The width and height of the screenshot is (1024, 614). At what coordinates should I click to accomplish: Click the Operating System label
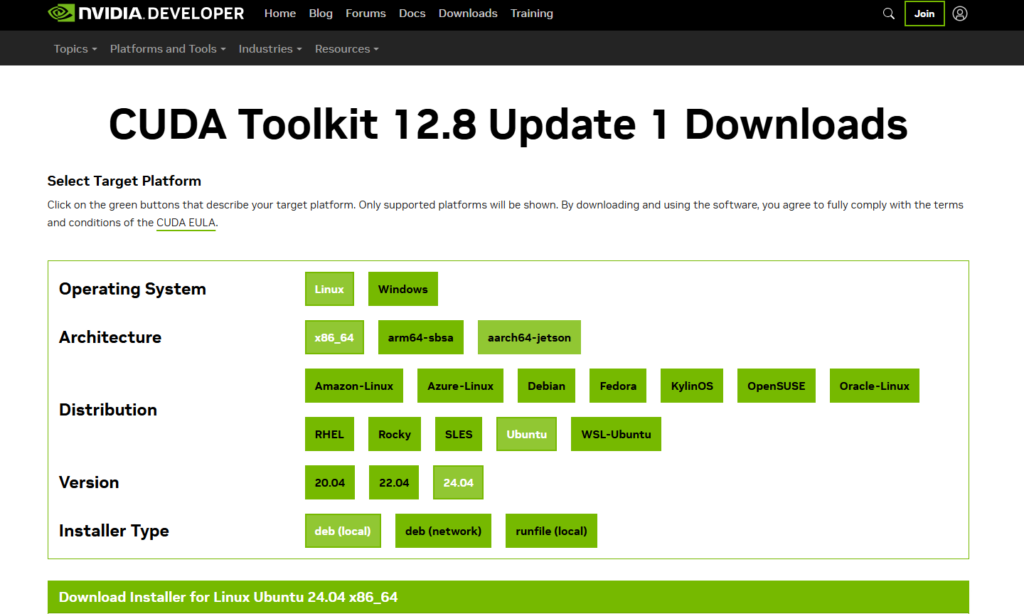tap(133, 289)
